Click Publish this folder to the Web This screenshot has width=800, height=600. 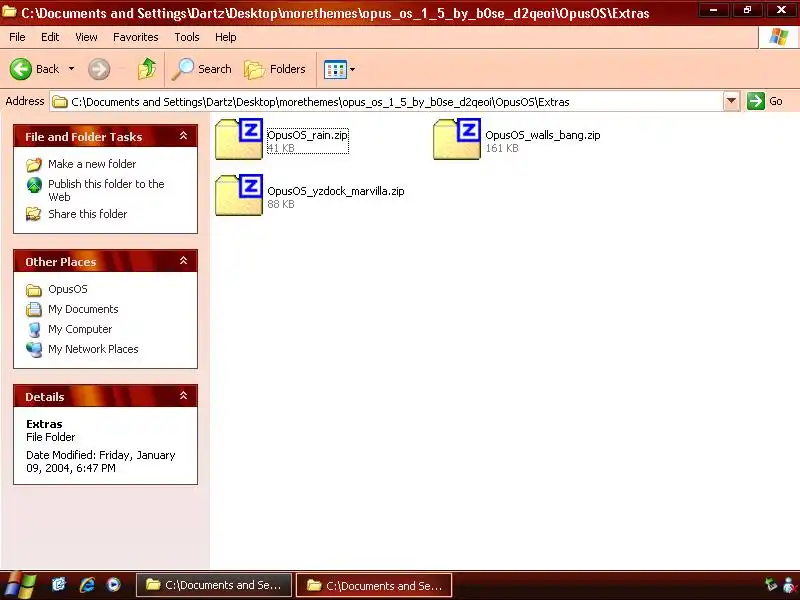[x=106, y=190]
